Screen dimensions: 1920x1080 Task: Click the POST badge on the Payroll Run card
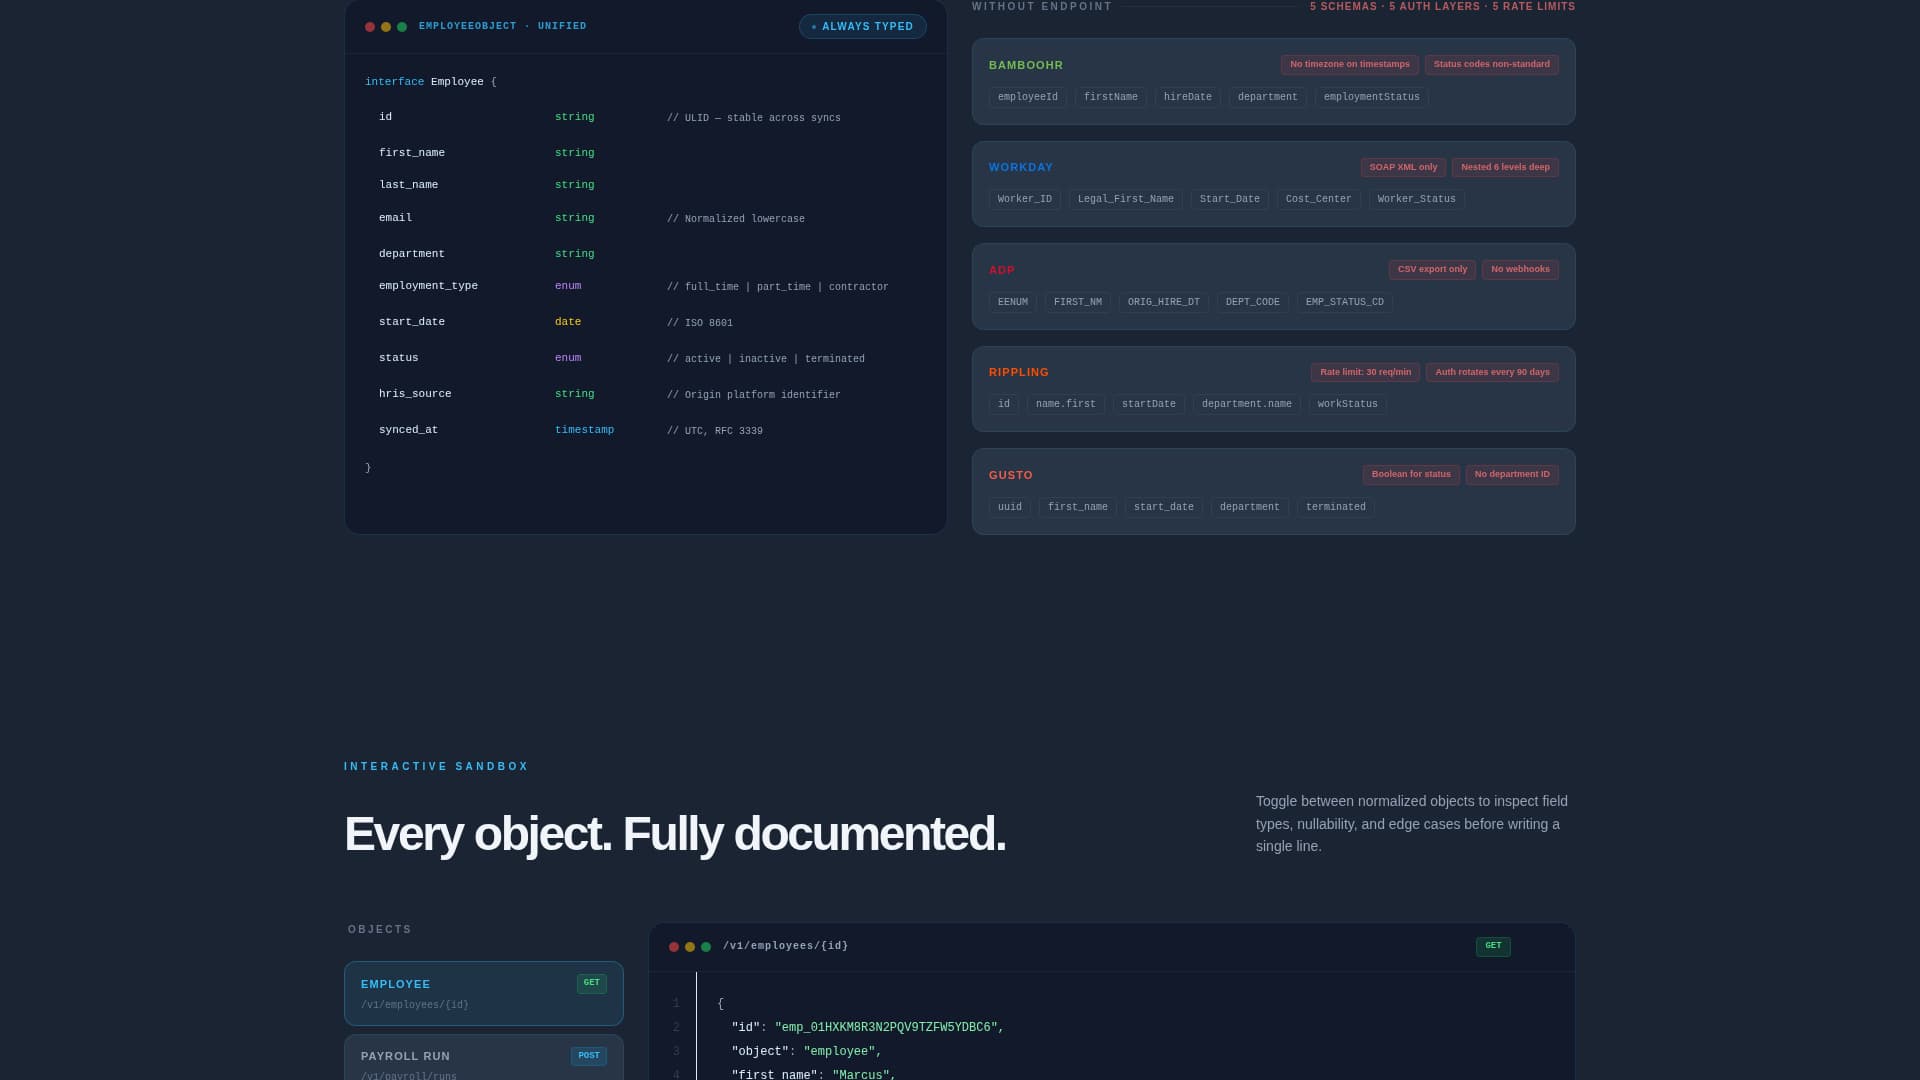[x=589, y=1055]
